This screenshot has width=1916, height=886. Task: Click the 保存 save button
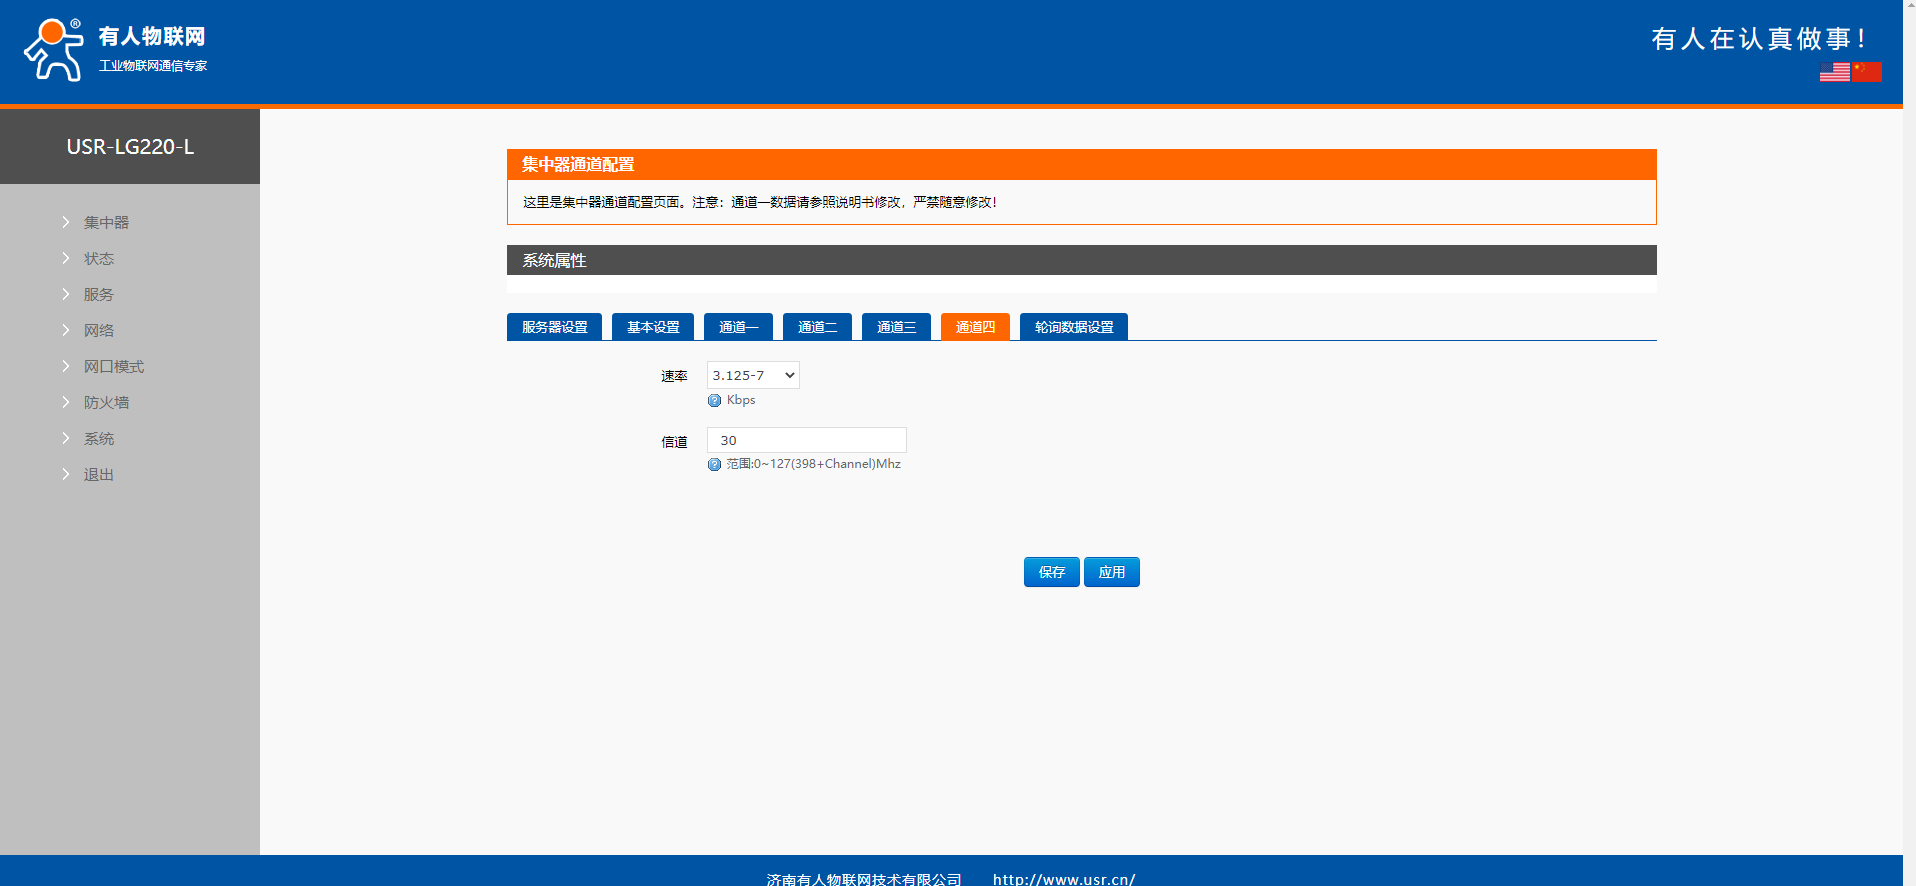click(1051, 572)
